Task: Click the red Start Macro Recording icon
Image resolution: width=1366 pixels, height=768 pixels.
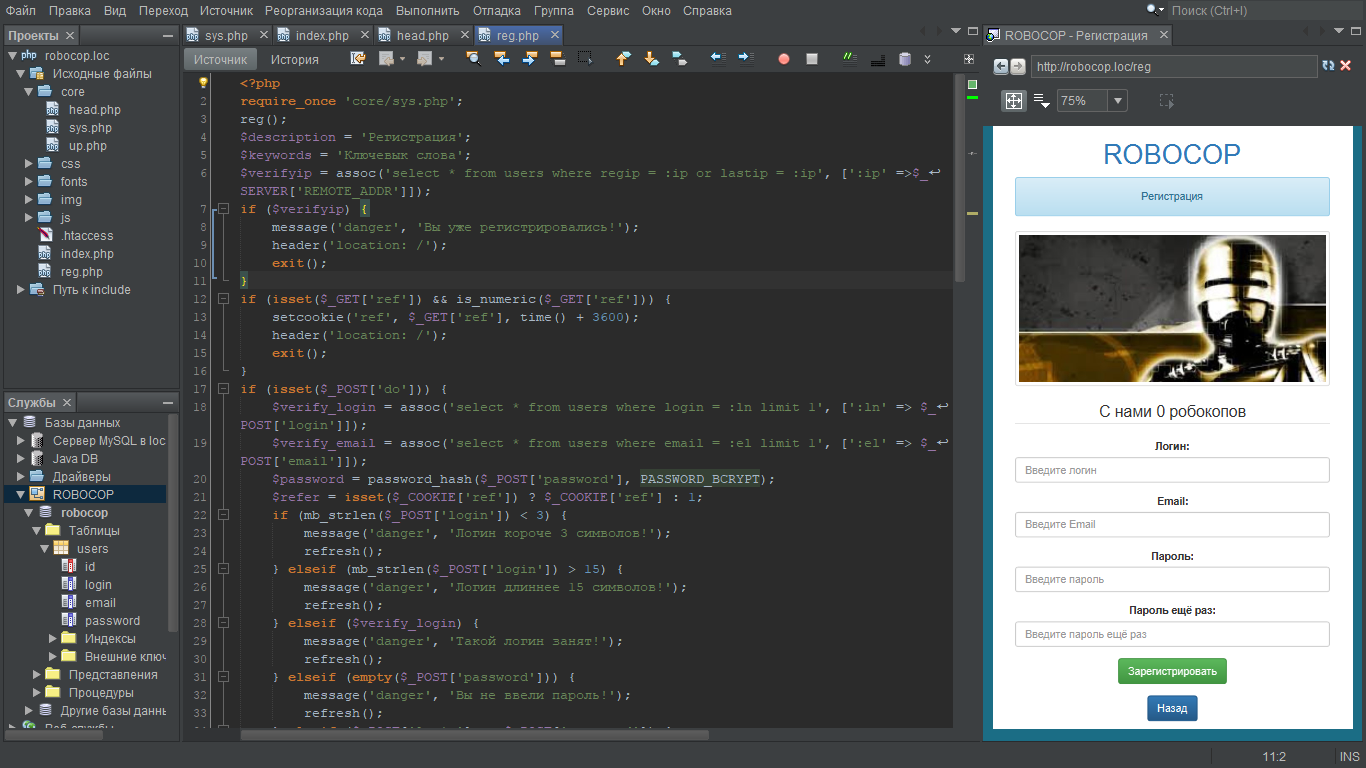Action: pyautogui.click(x=784, y=59)
